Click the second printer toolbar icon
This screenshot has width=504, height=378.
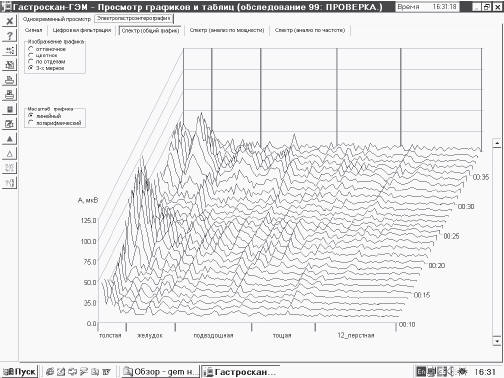click(x=10, y=95)
